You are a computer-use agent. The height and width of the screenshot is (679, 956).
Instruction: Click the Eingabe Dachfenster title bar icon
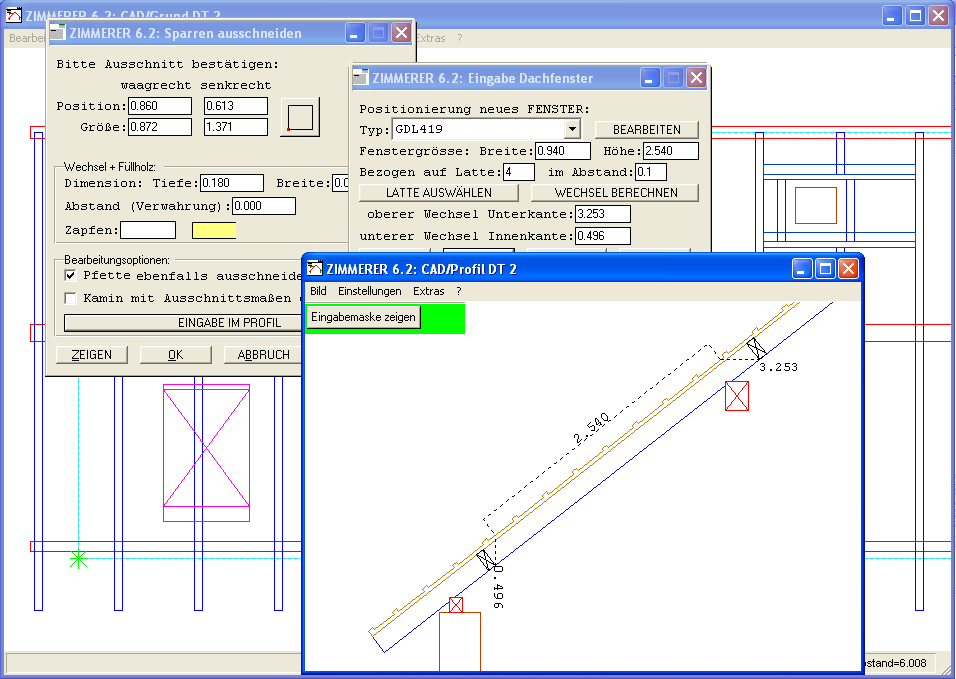pos(361,77)
